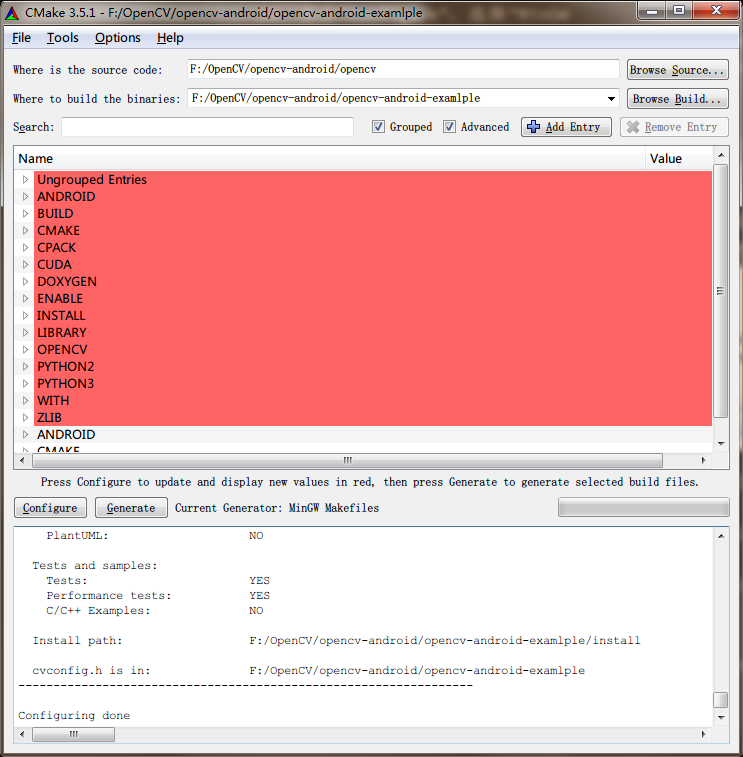
Task: Toggle the Grouped checkbox
Action: pyautogui.click(x=378, y=127)
